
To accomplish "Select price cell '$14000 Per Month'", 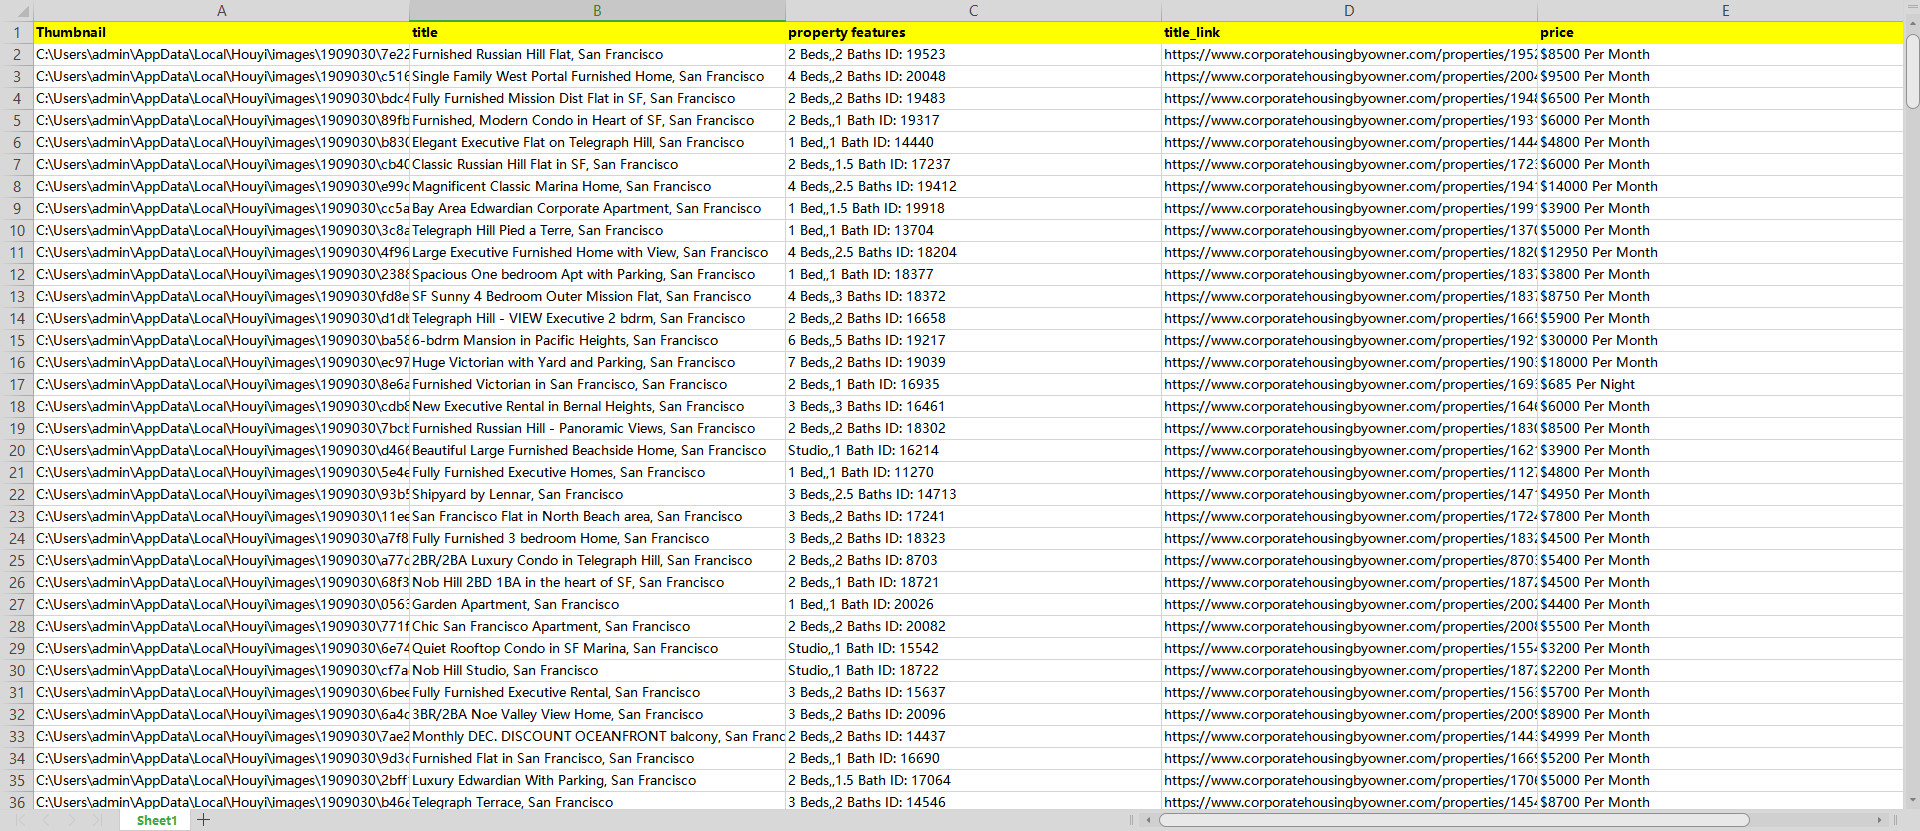I will coord(1720,186).
